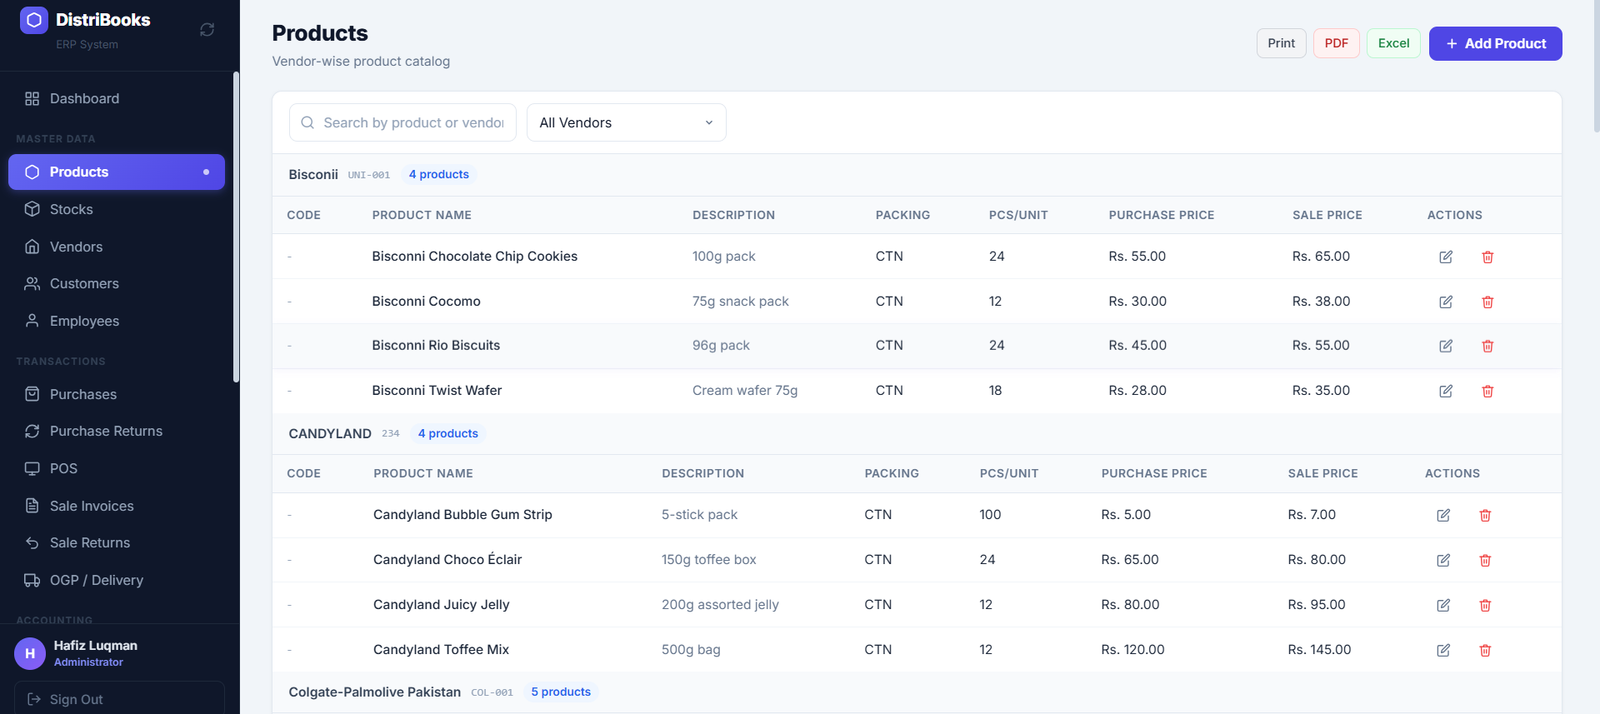The width and height of the screenshot is (1600, 714).
Task: Click the Add Product button
Action: (x=1495, y=43)
